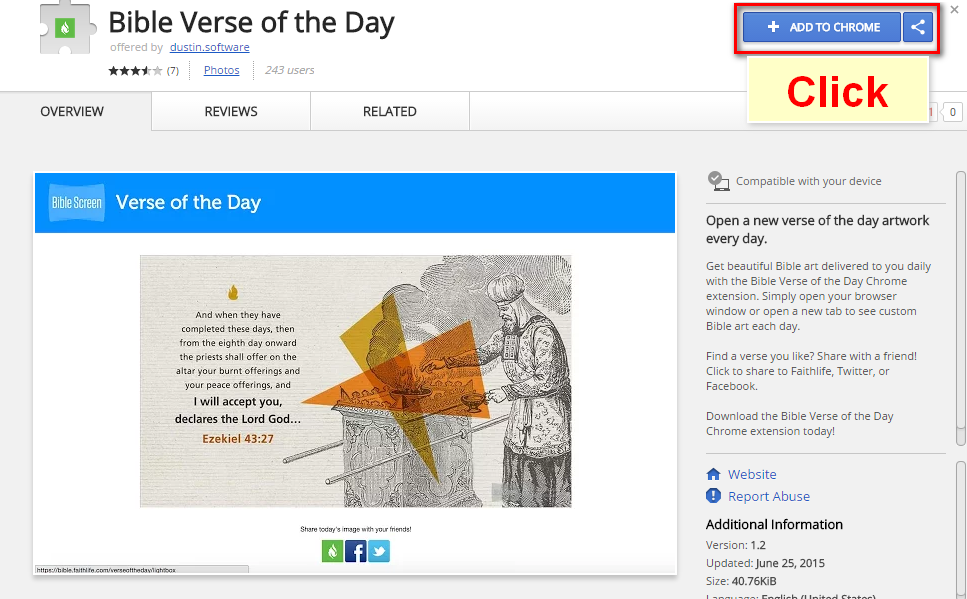The image size is (967, 599).
Task: Click the share icon beside Add to Chrome
Action: (x=918, y=27)
